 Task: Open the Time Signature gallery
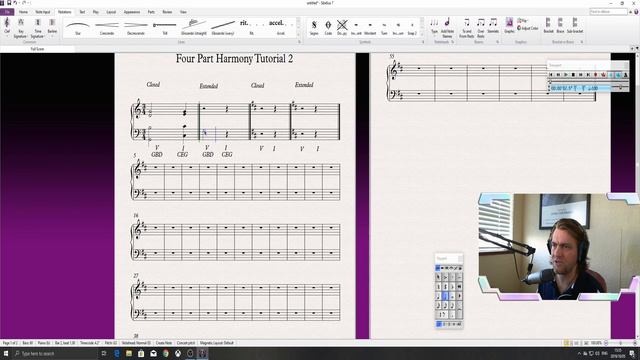click(38, 28)
